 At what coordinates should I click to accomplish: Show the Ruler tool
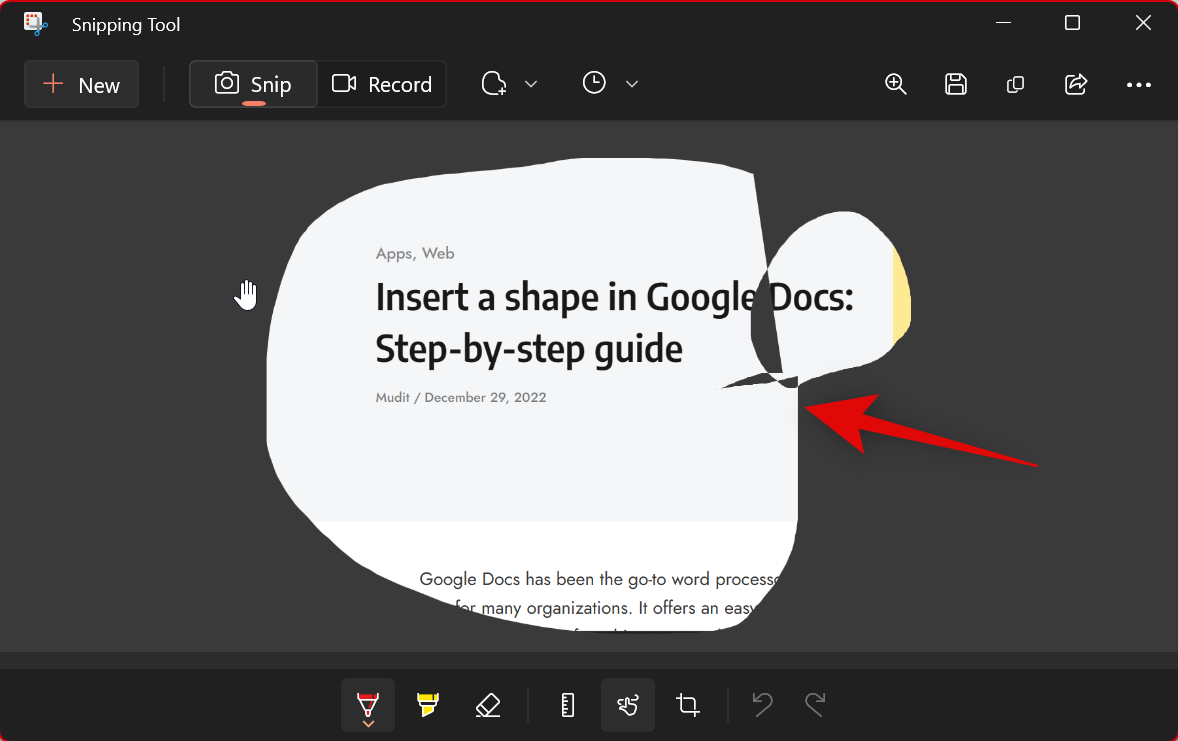click(x=568, y=705)
